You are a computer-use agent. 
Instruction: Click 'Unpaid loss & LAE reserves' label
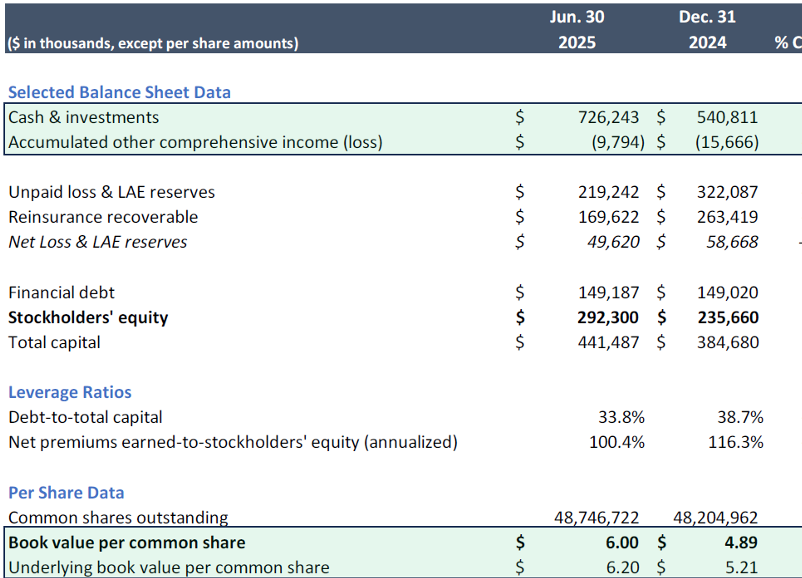click(112, 192)
